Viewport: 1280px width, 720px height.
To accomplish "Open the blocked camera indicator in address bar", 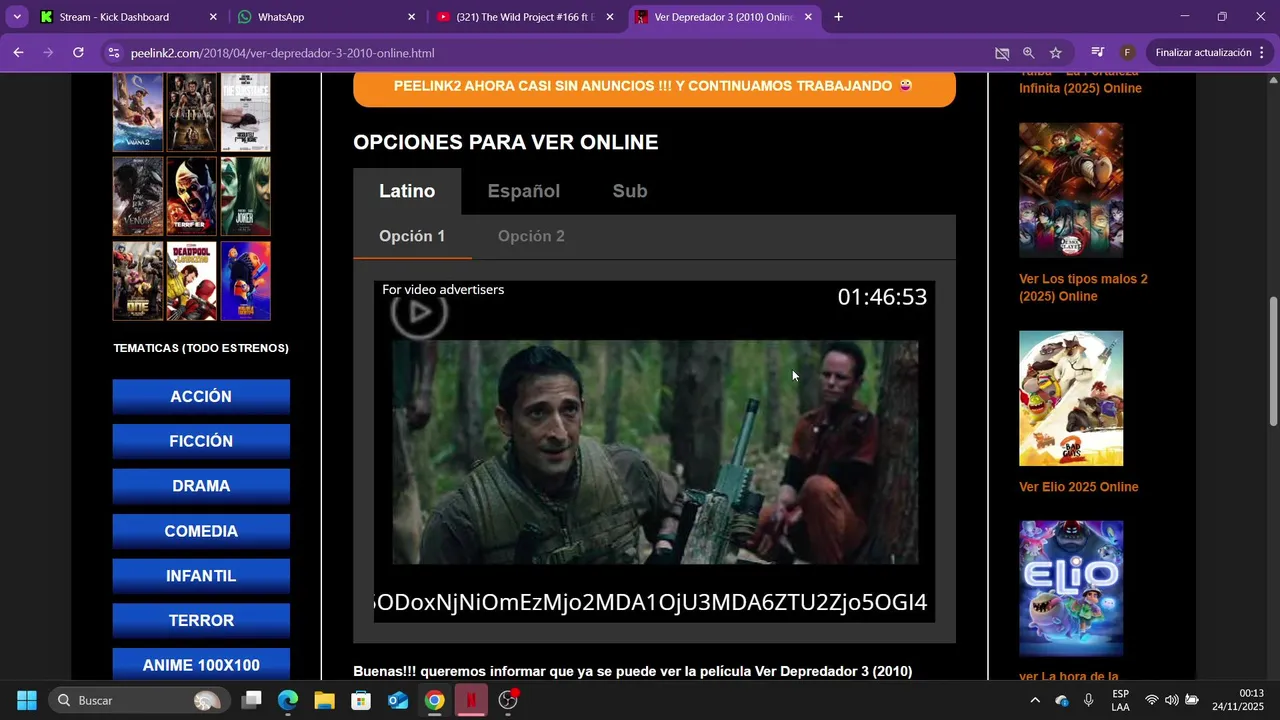I will (x=1002, y=53).
